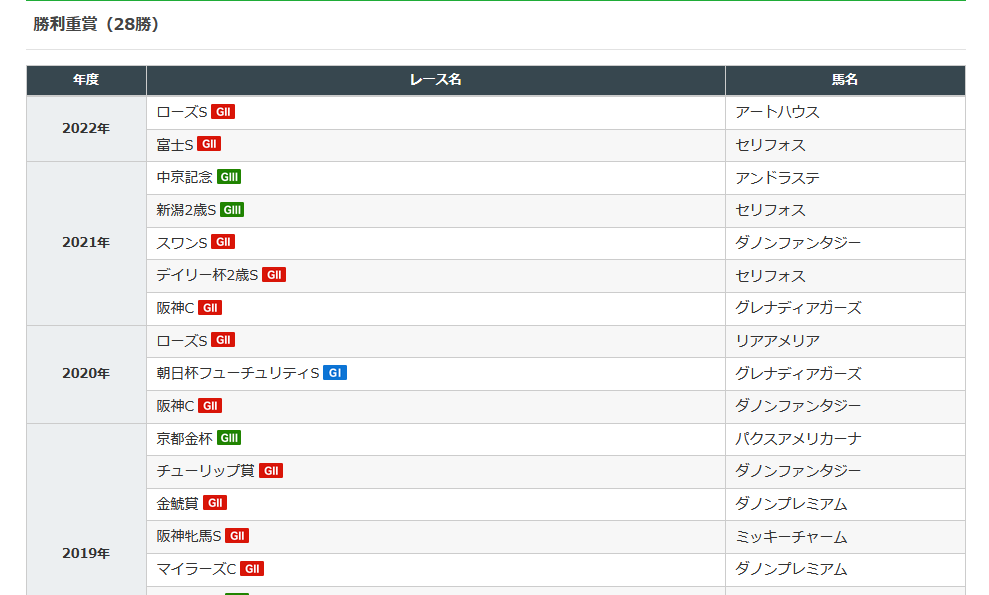The image size is (989, 595).
Task: Click the blue GI badge for 朝日杯フューチュリティS
Action: (335, 372)
